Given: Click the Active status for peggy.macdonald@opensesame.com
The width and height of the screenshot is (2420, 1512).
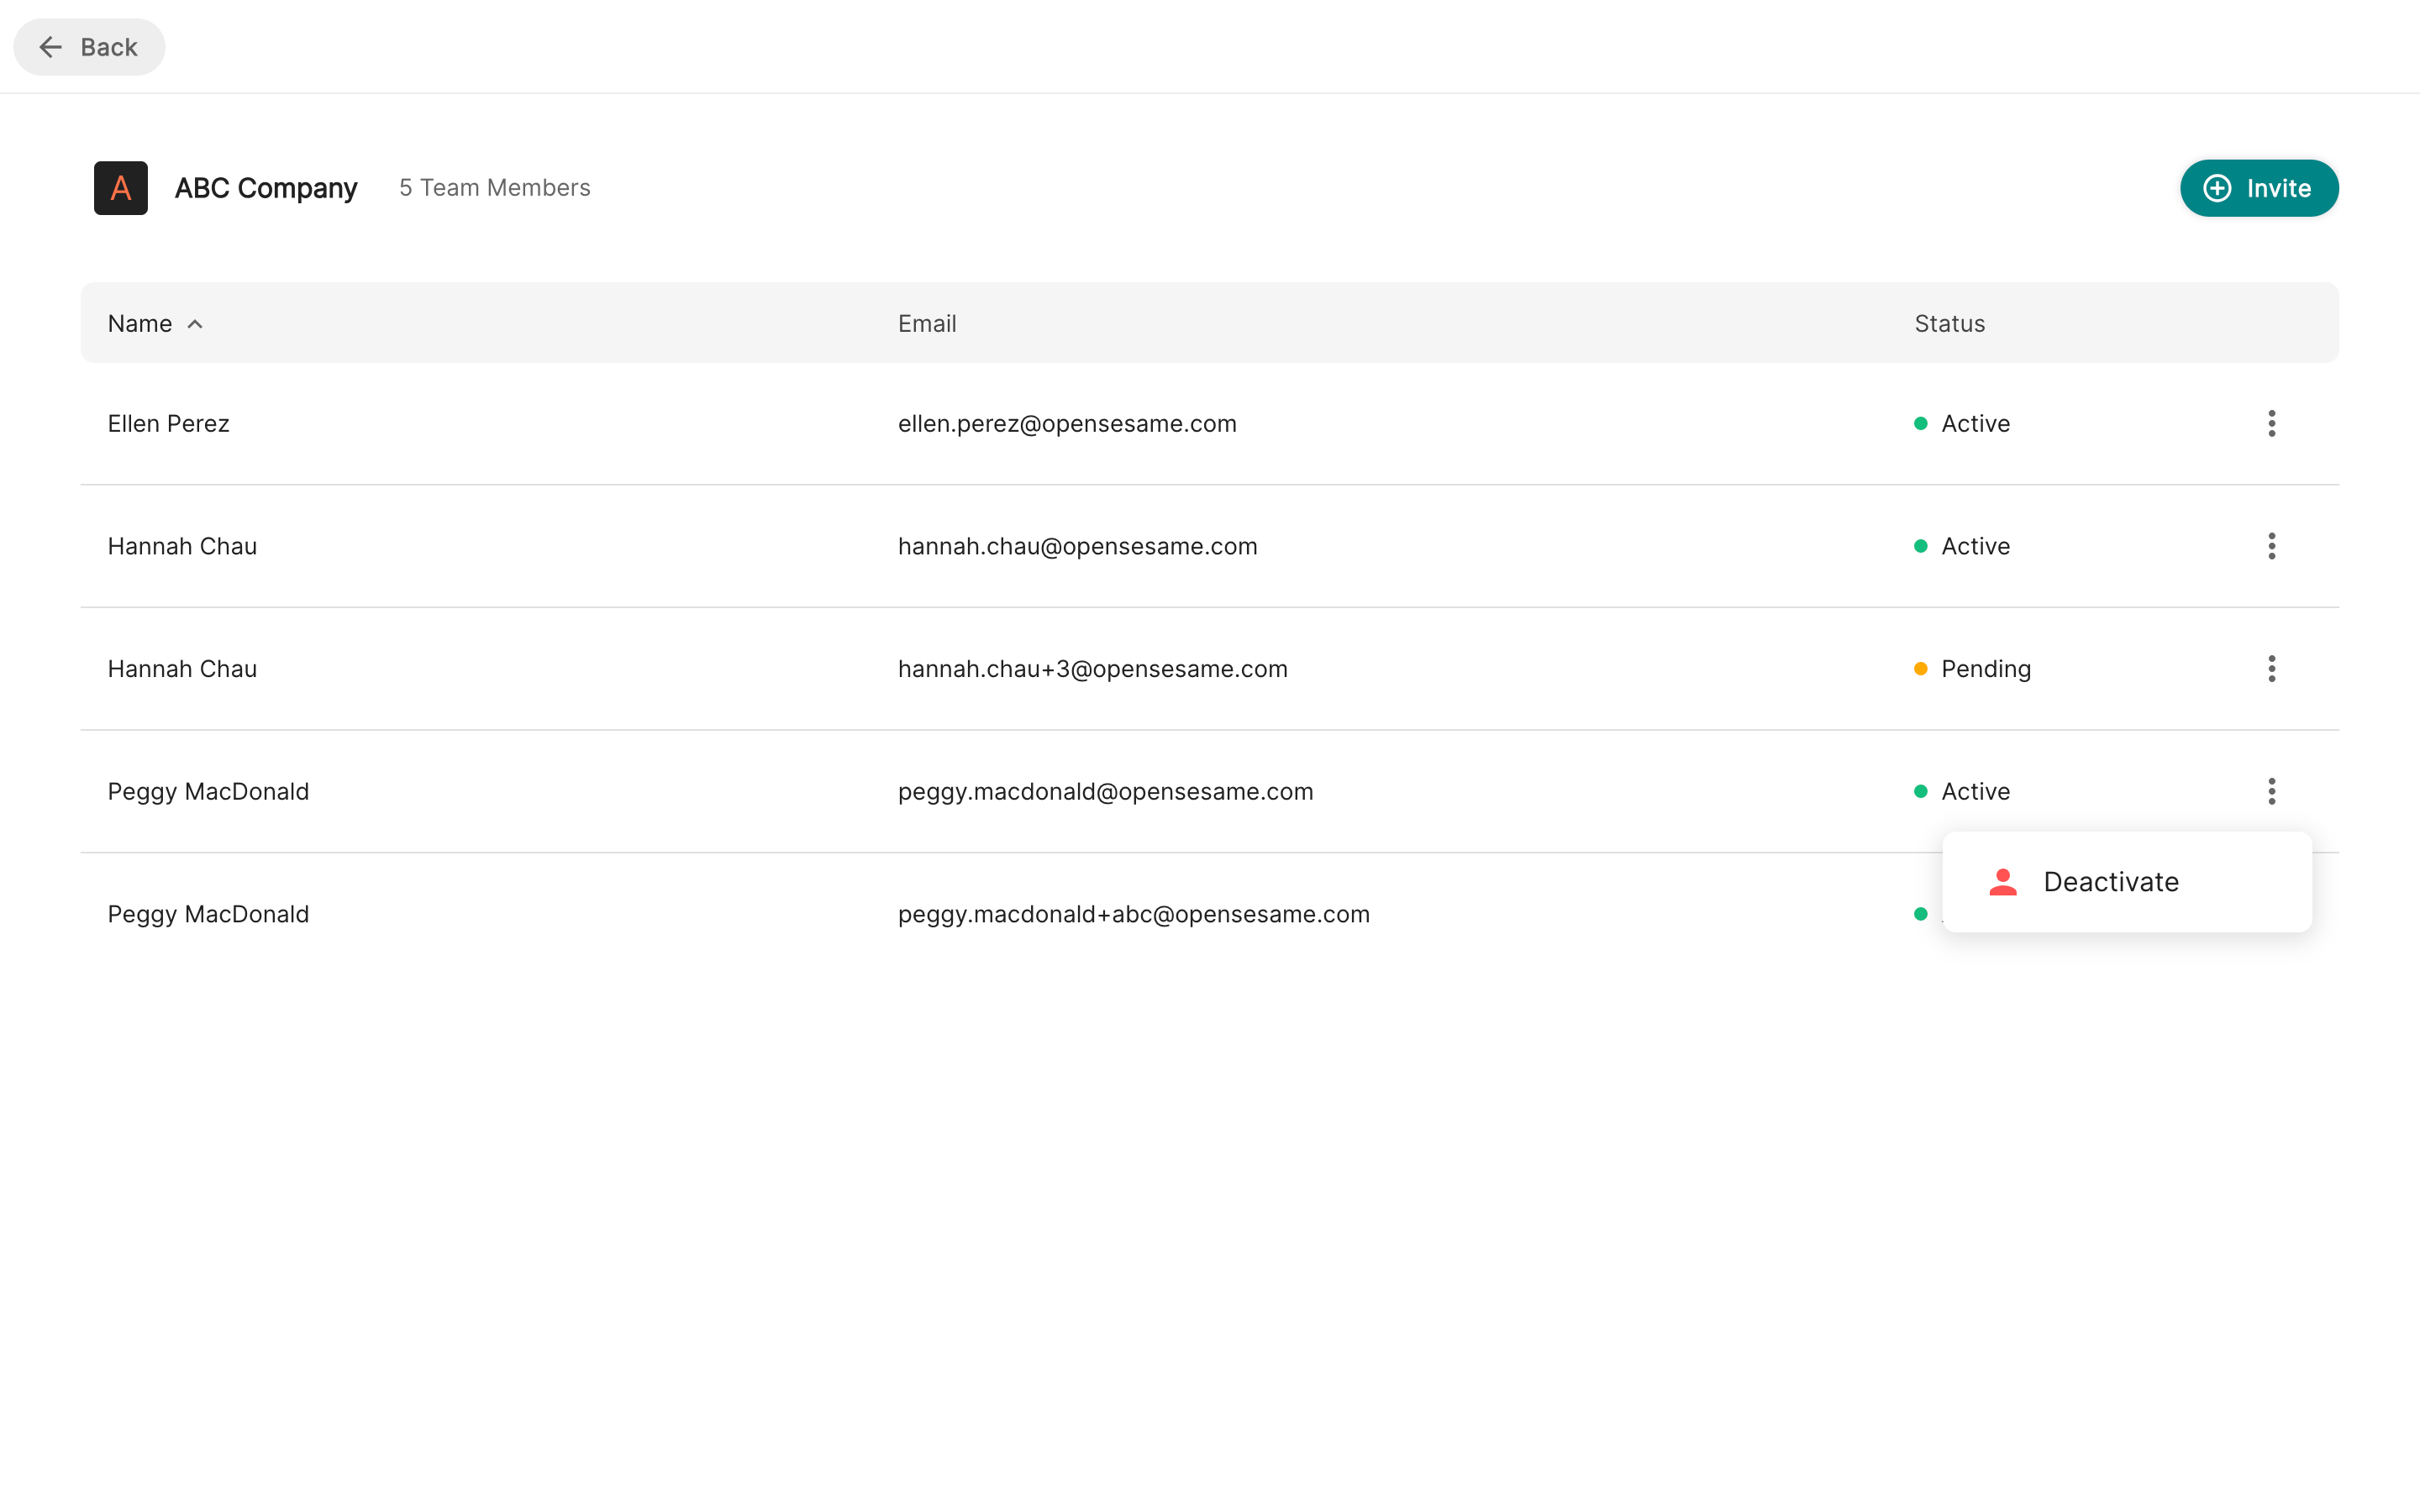Looking at the screenshot, I should coord(1976,791).
